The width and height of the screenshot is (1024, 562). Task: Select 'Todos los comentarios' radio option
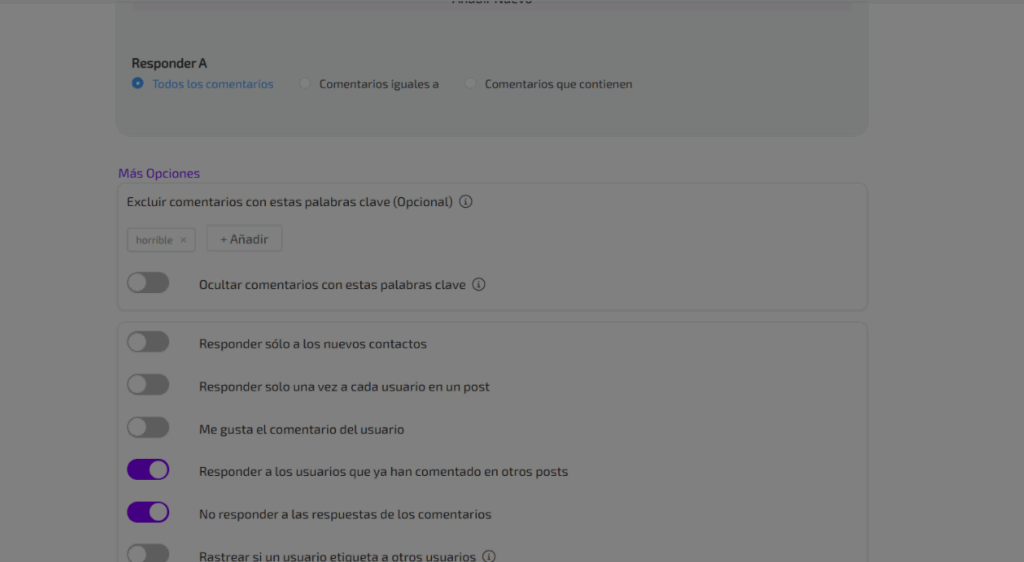pos(138,84)
